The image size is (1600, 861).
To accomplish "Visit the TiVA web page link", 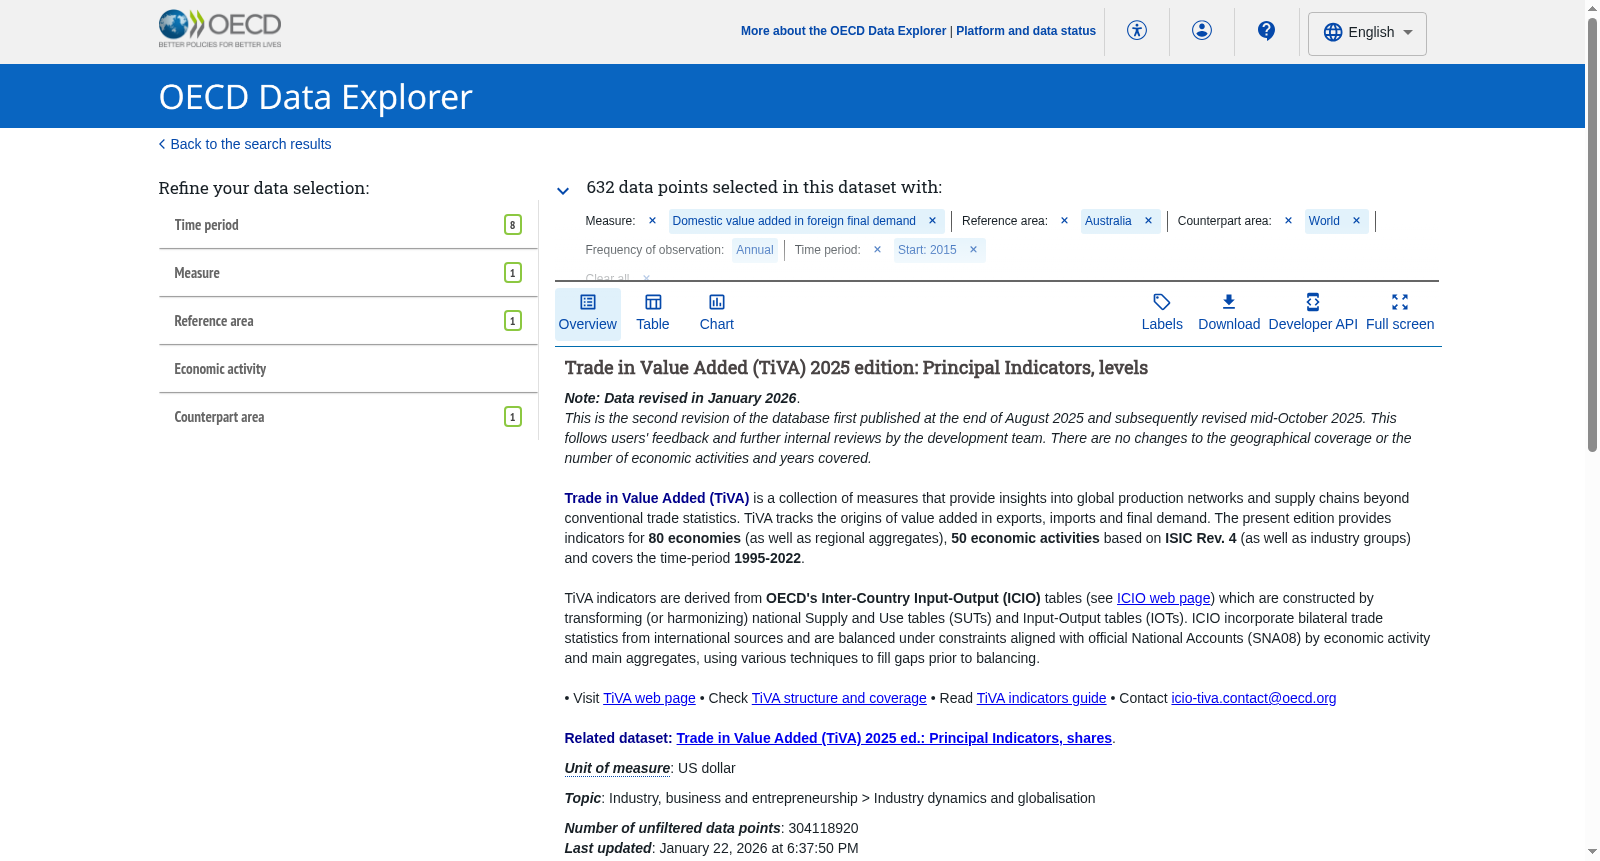I will coord(649,698).
